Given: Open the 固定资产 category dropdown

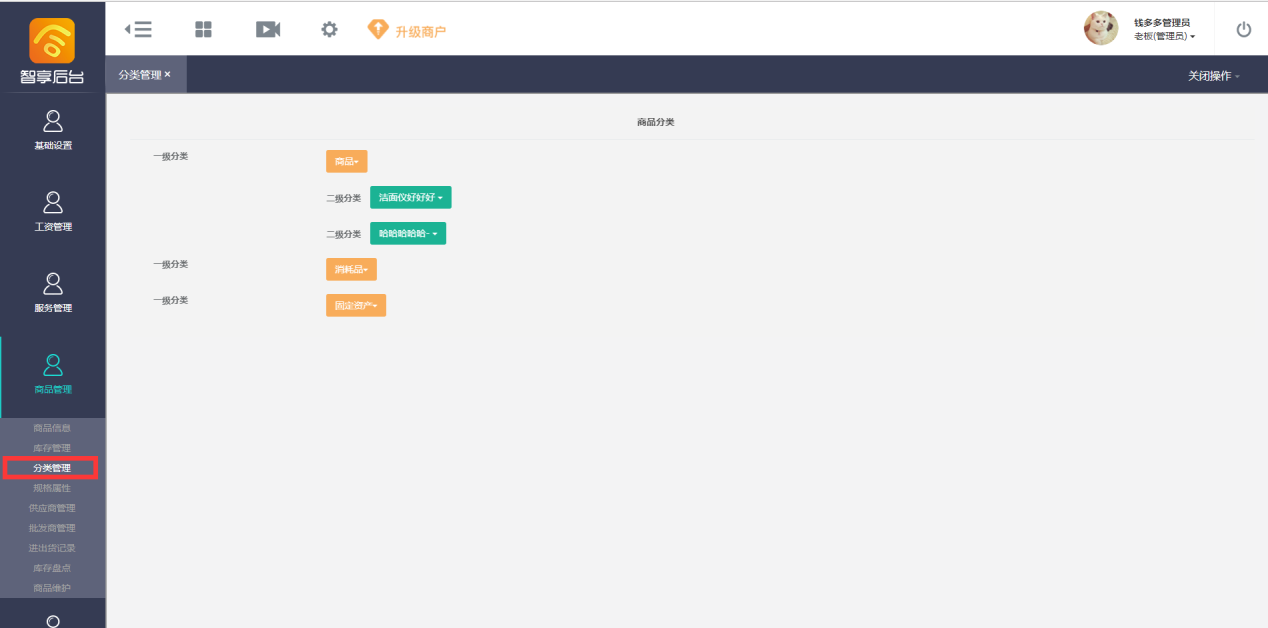Looking at the screenshot, I should pos(355,305).
